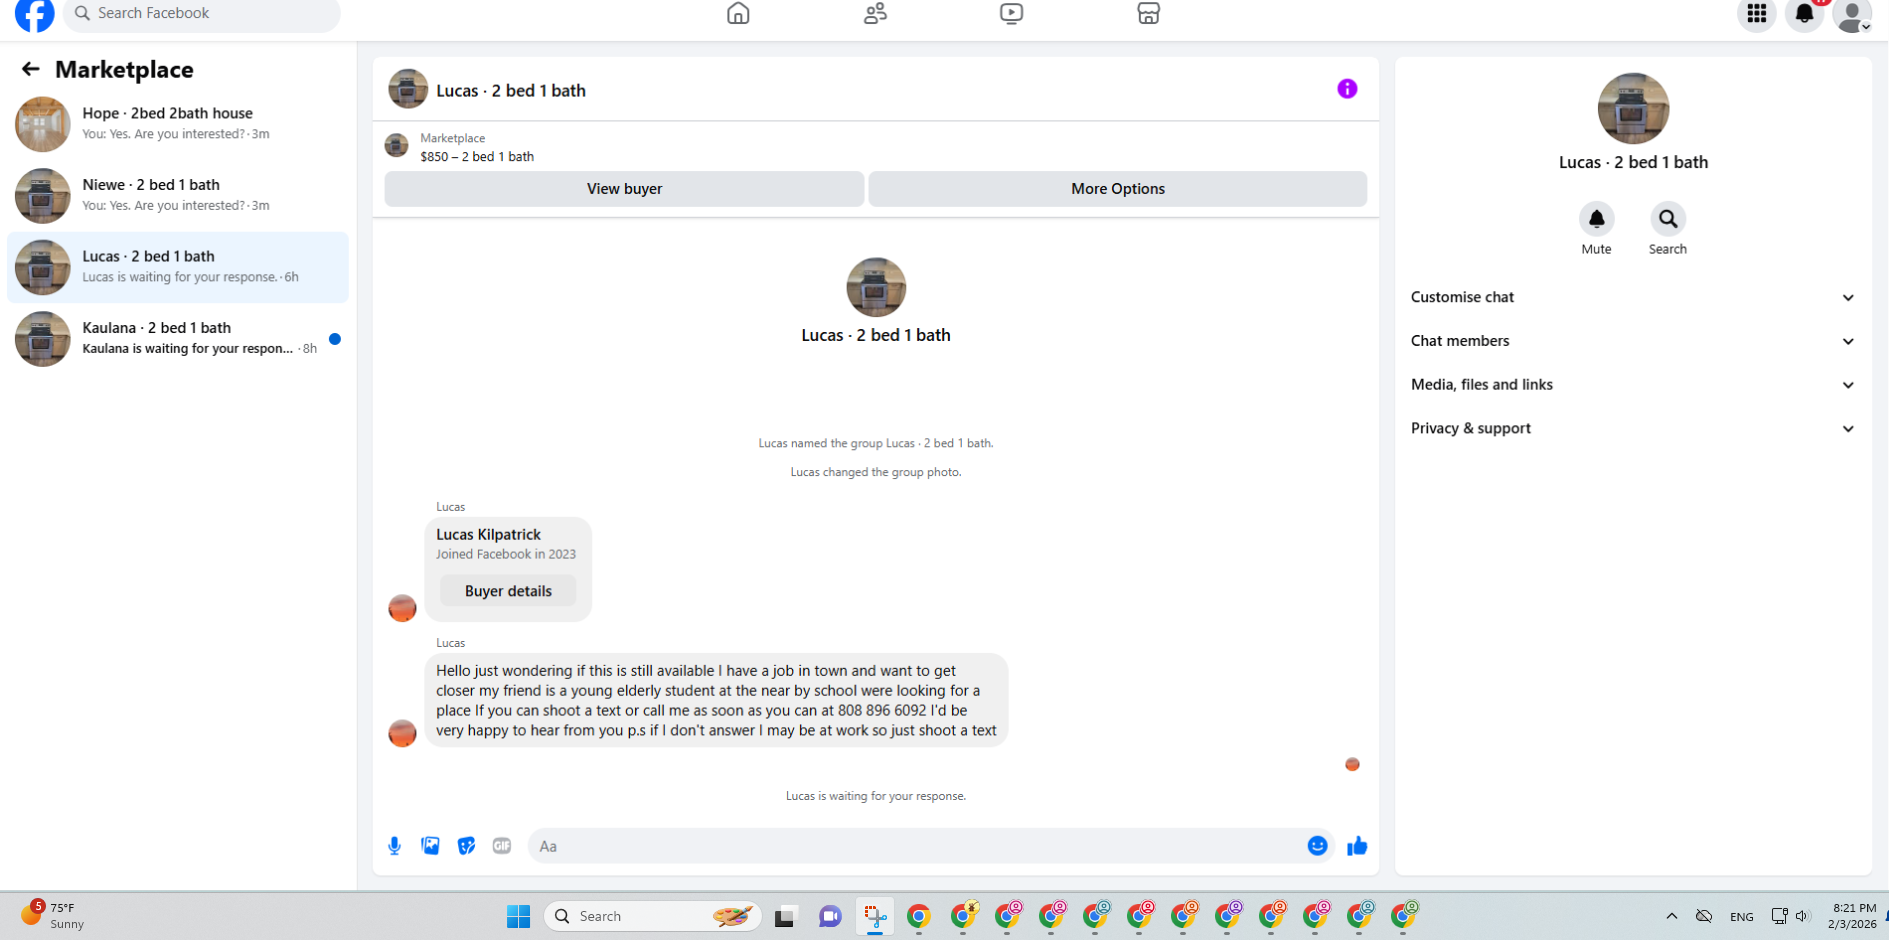The height and width of the screenshot is (940, 1889).
Task: Open Facebook home logo
Action: click(35, 14)
